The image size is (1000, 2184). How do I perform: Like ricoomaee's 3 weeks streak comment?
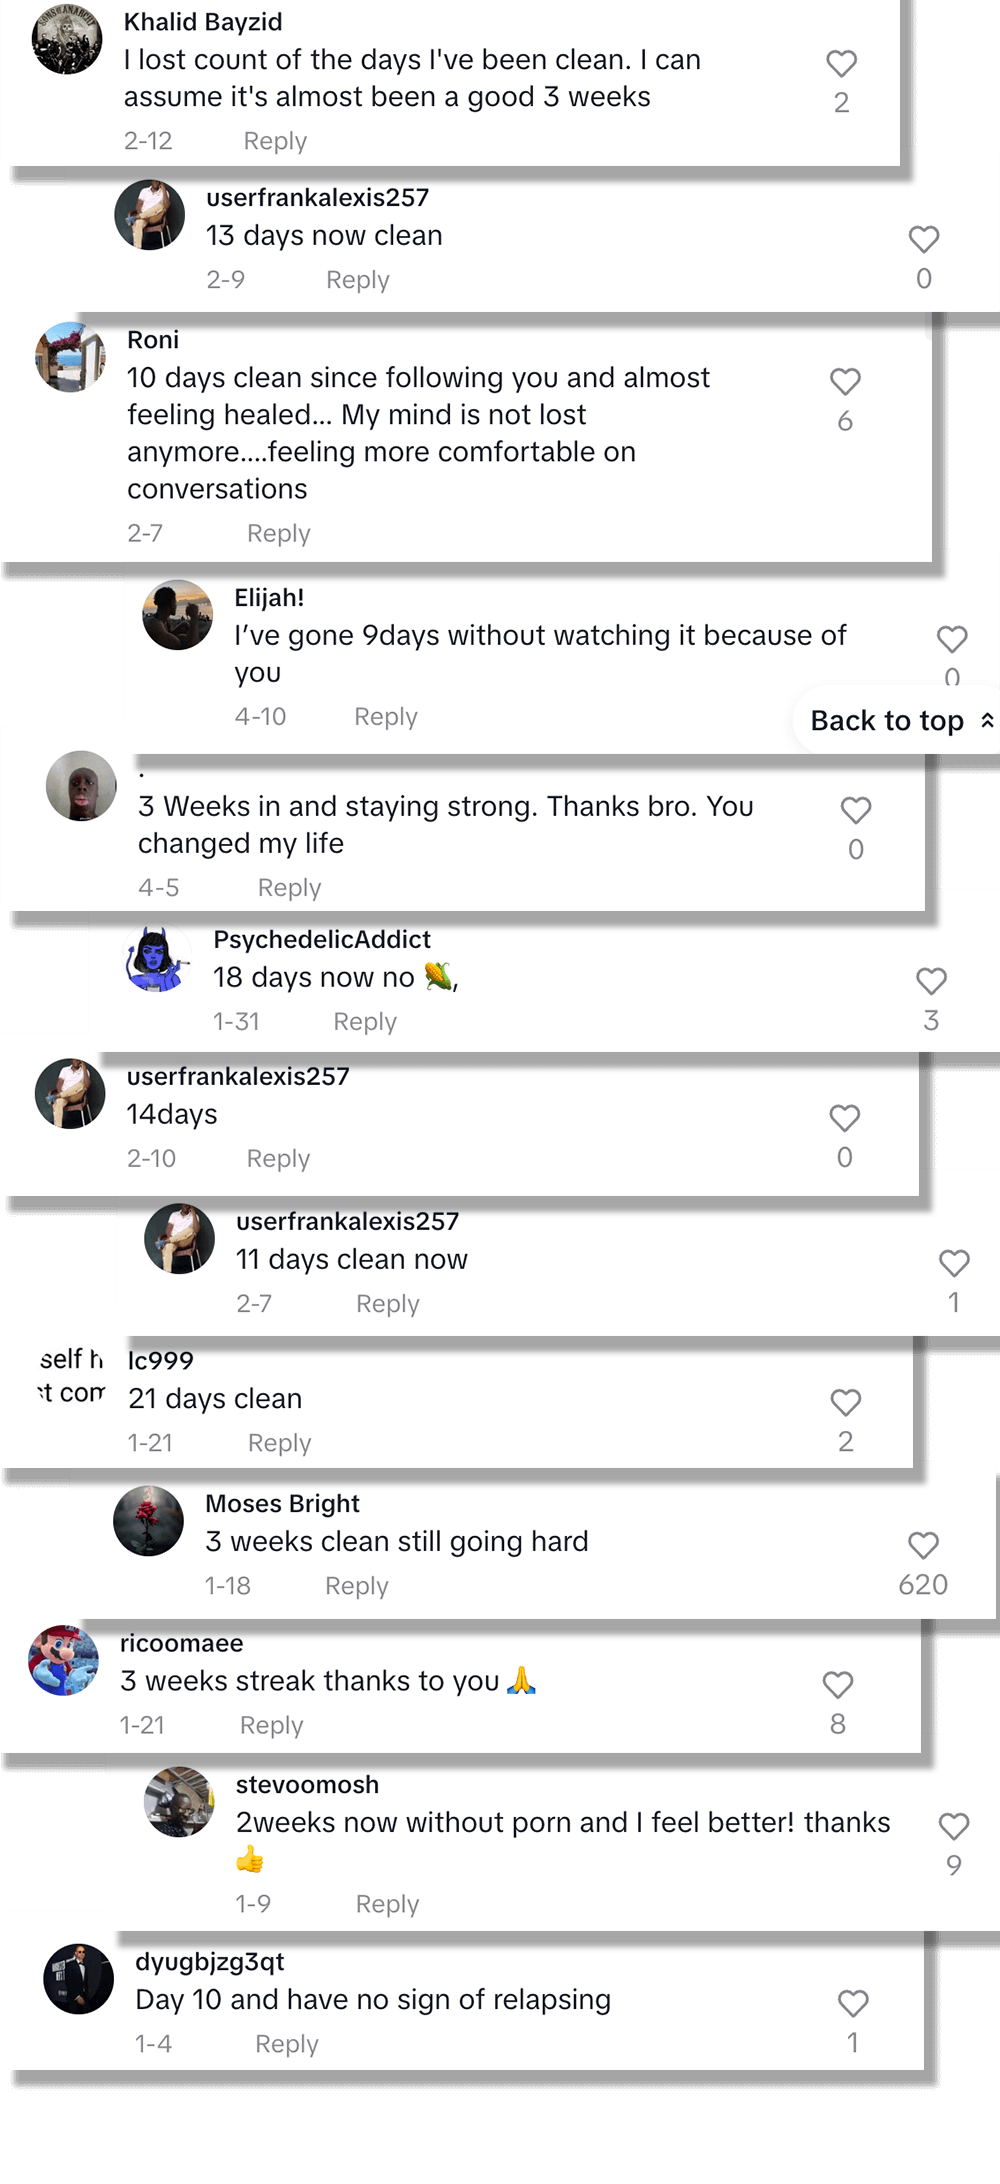pos(836,1684)
